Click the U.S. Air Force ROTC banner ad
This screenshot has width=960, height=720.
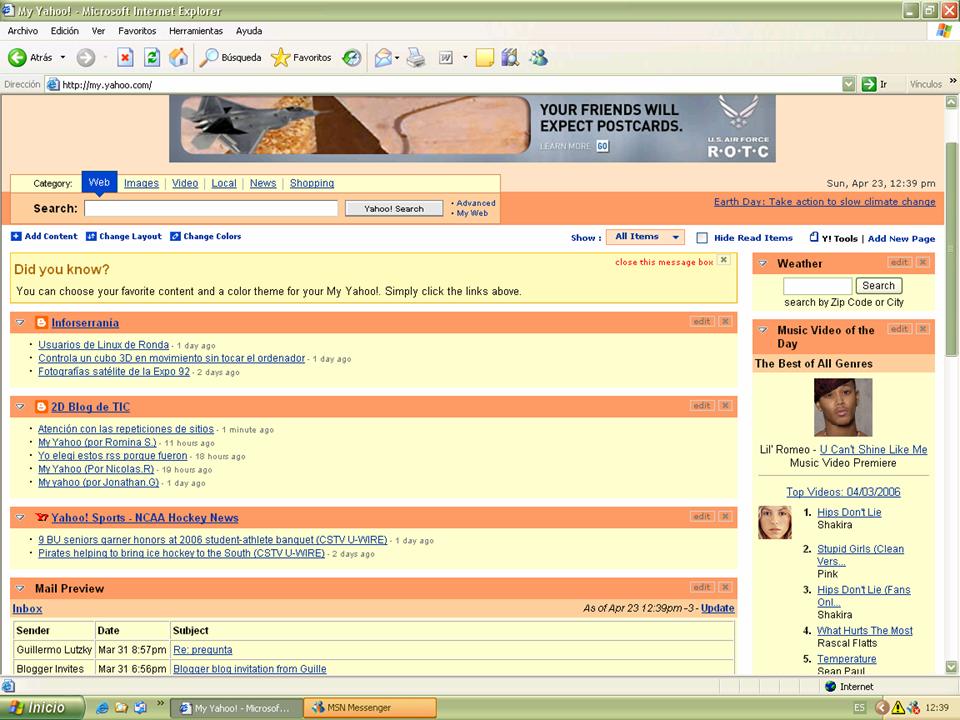[472, 129]
